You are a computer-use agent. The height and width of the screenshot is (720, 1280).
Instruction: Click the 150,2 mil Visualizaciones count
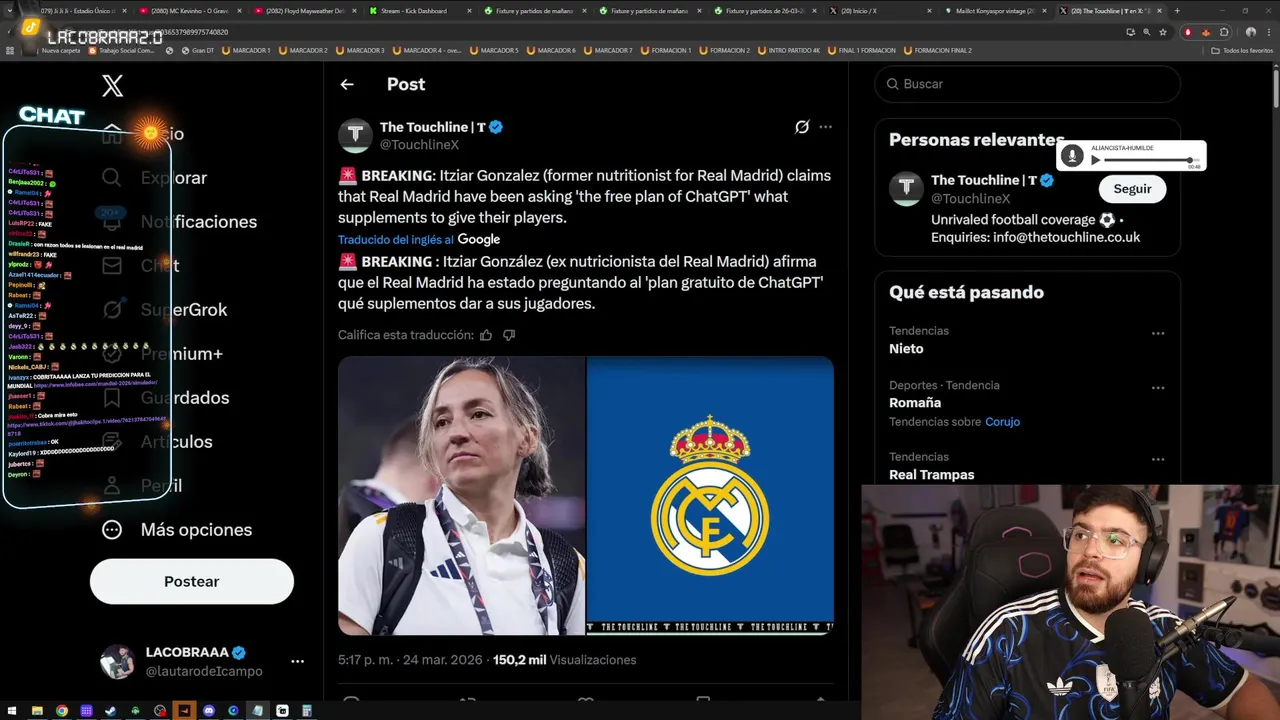(564, 660)
